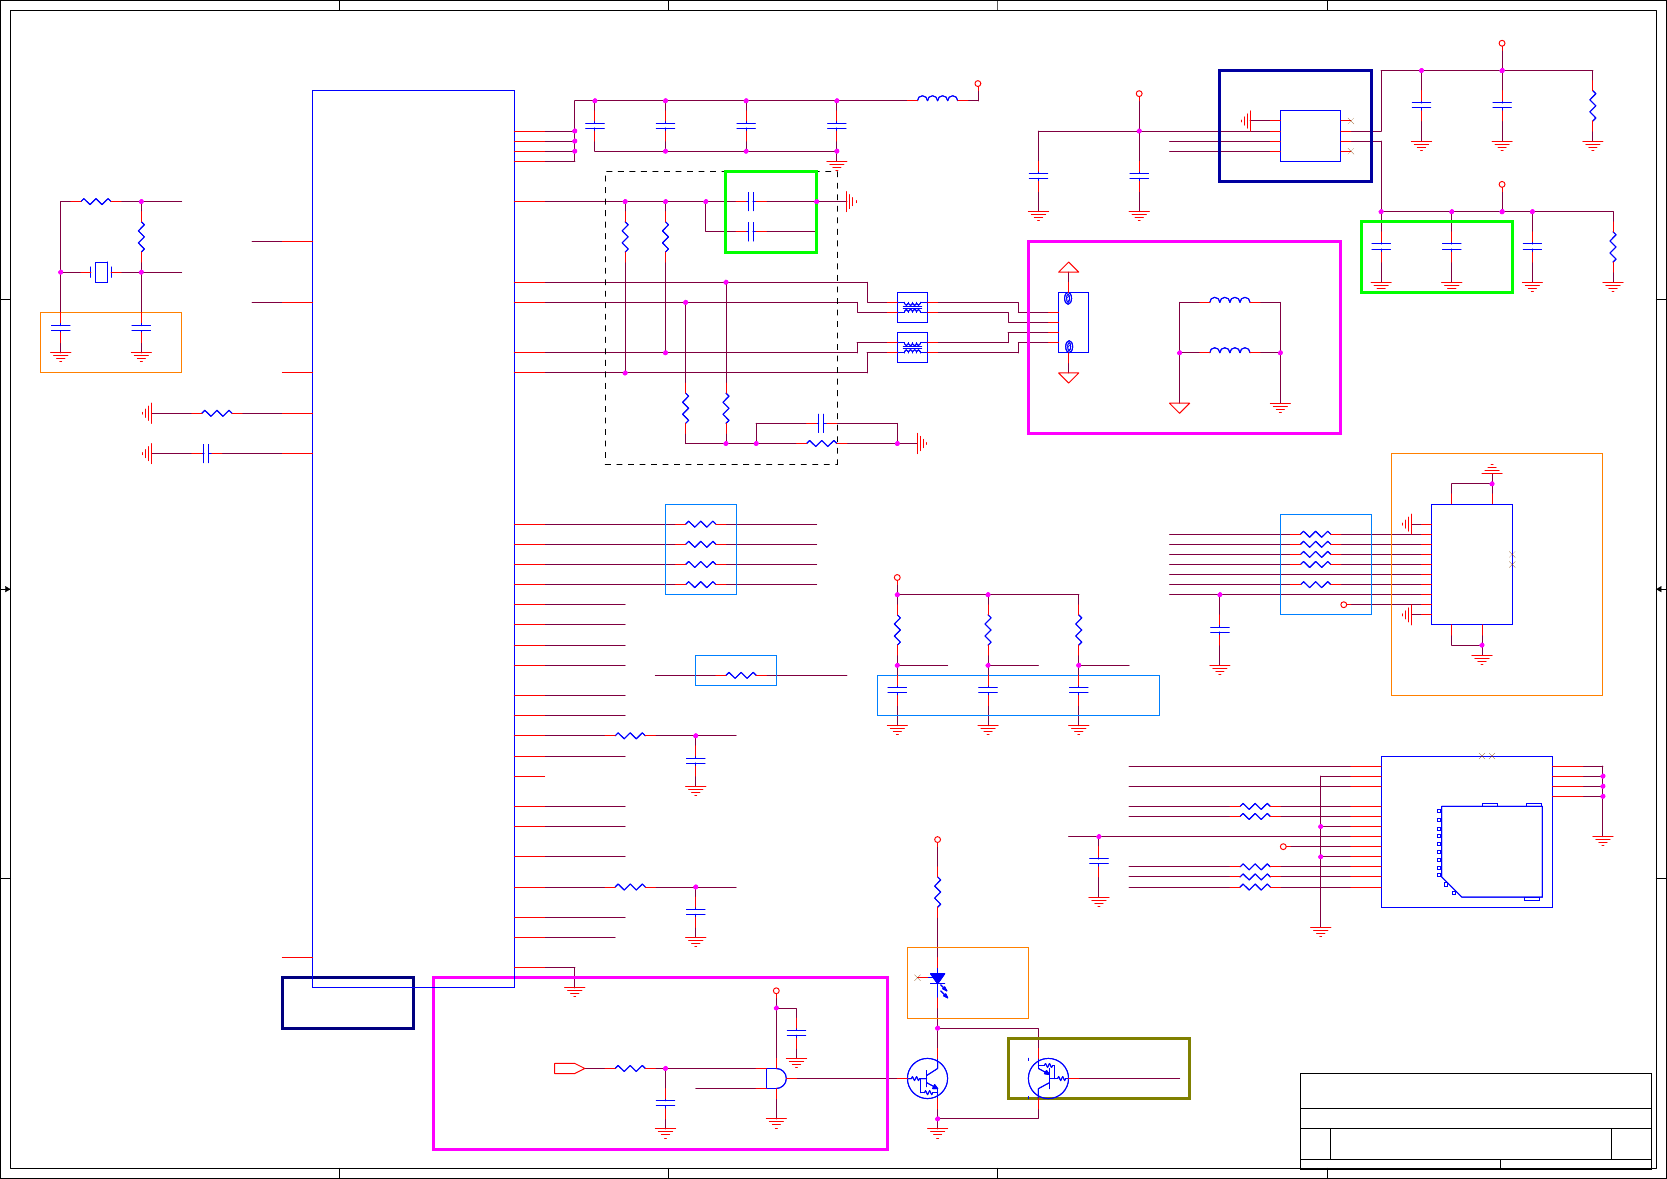Click the red triangle ground symbol in the magenta box
Image resolution: width=1667 pixels, height=1179 pixels.
(x=1179, y=407)
